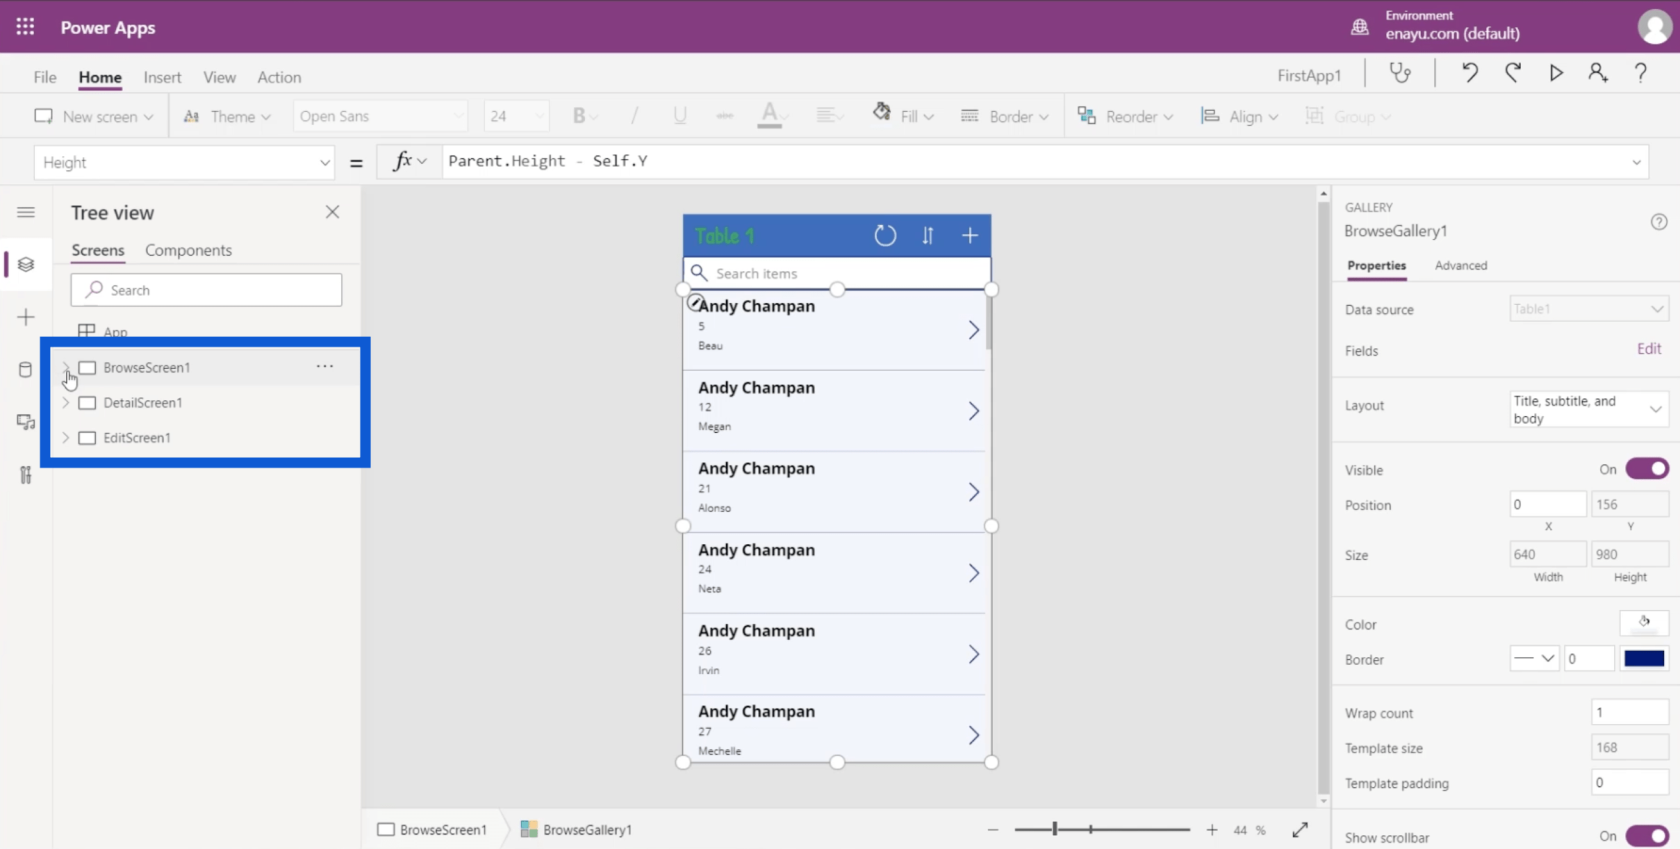The height and width of the screenshot is (849, 1680).
Task: Open the Media sidebar icon
Action: click(26, 422)
